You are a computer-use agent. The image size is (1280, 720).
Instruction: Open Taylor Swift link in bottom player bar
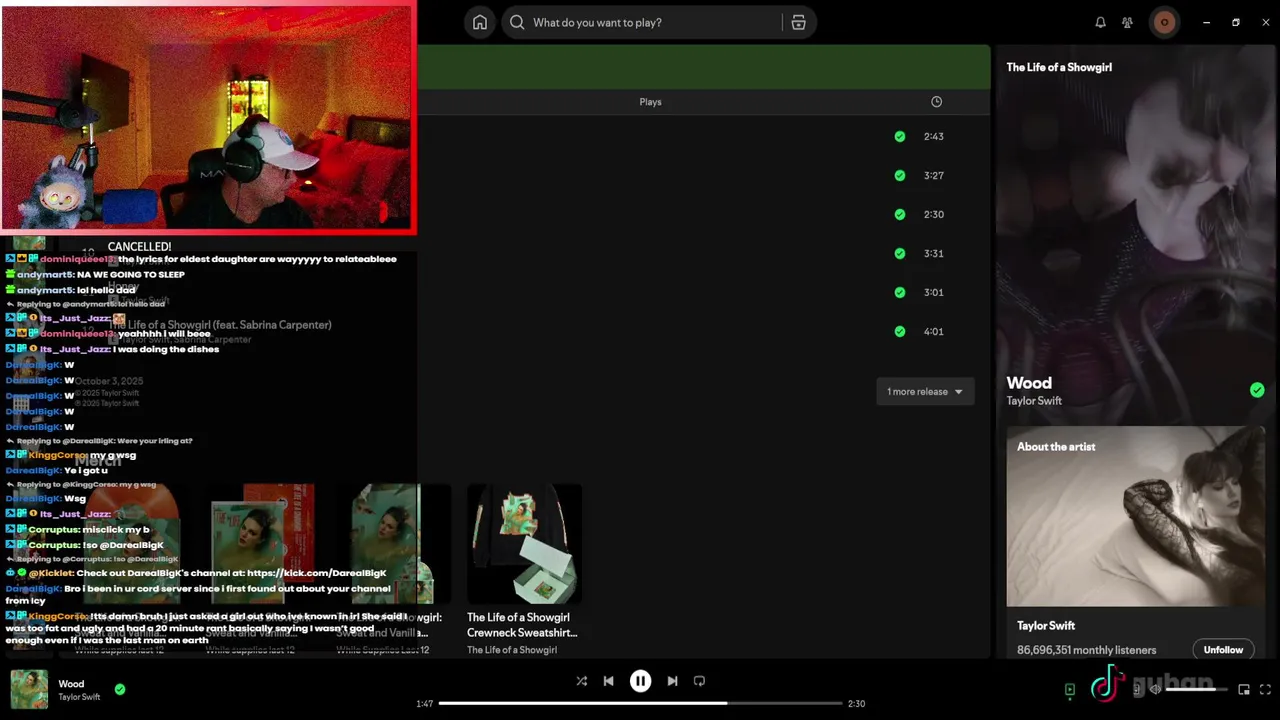tap(79, 697)
